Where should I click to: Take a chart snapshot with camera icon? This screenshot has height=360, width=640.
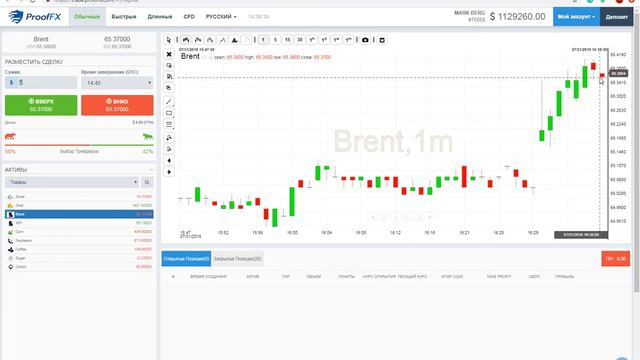tap(365, 40)
